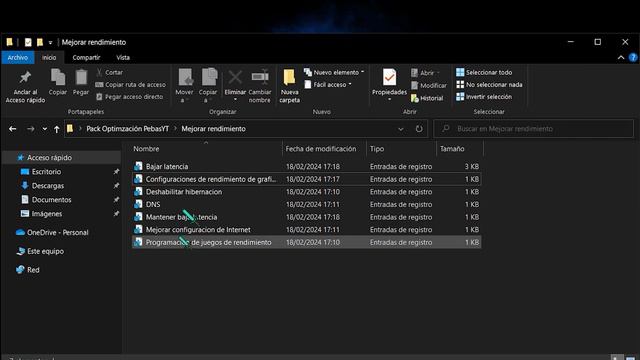Click the Buscar en Mejorar rendimiento field

point(533,129)
